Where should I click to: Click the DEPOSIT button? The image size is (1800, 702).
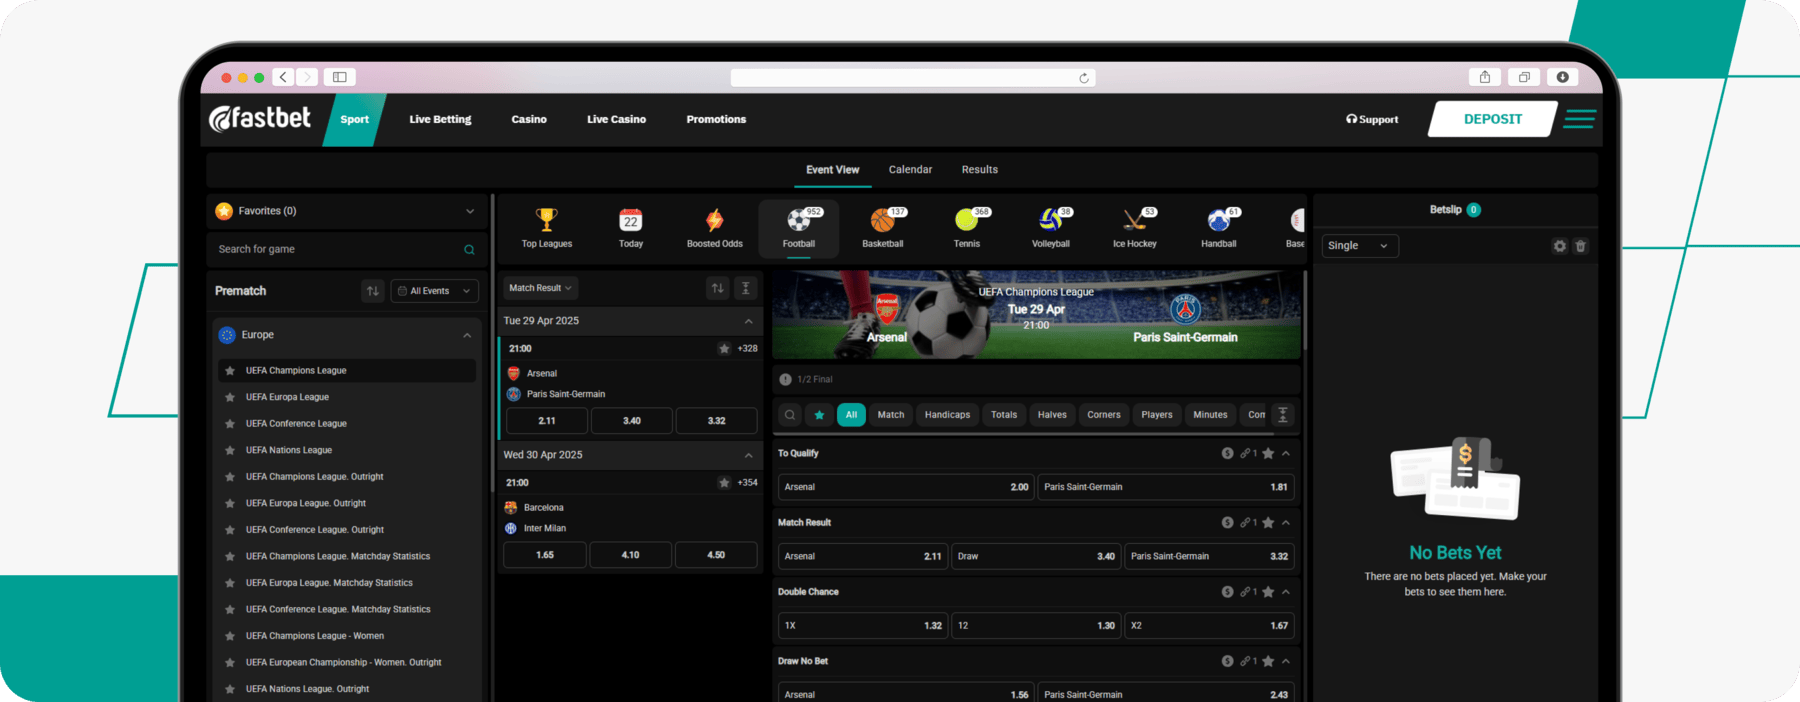[1493, 119]
